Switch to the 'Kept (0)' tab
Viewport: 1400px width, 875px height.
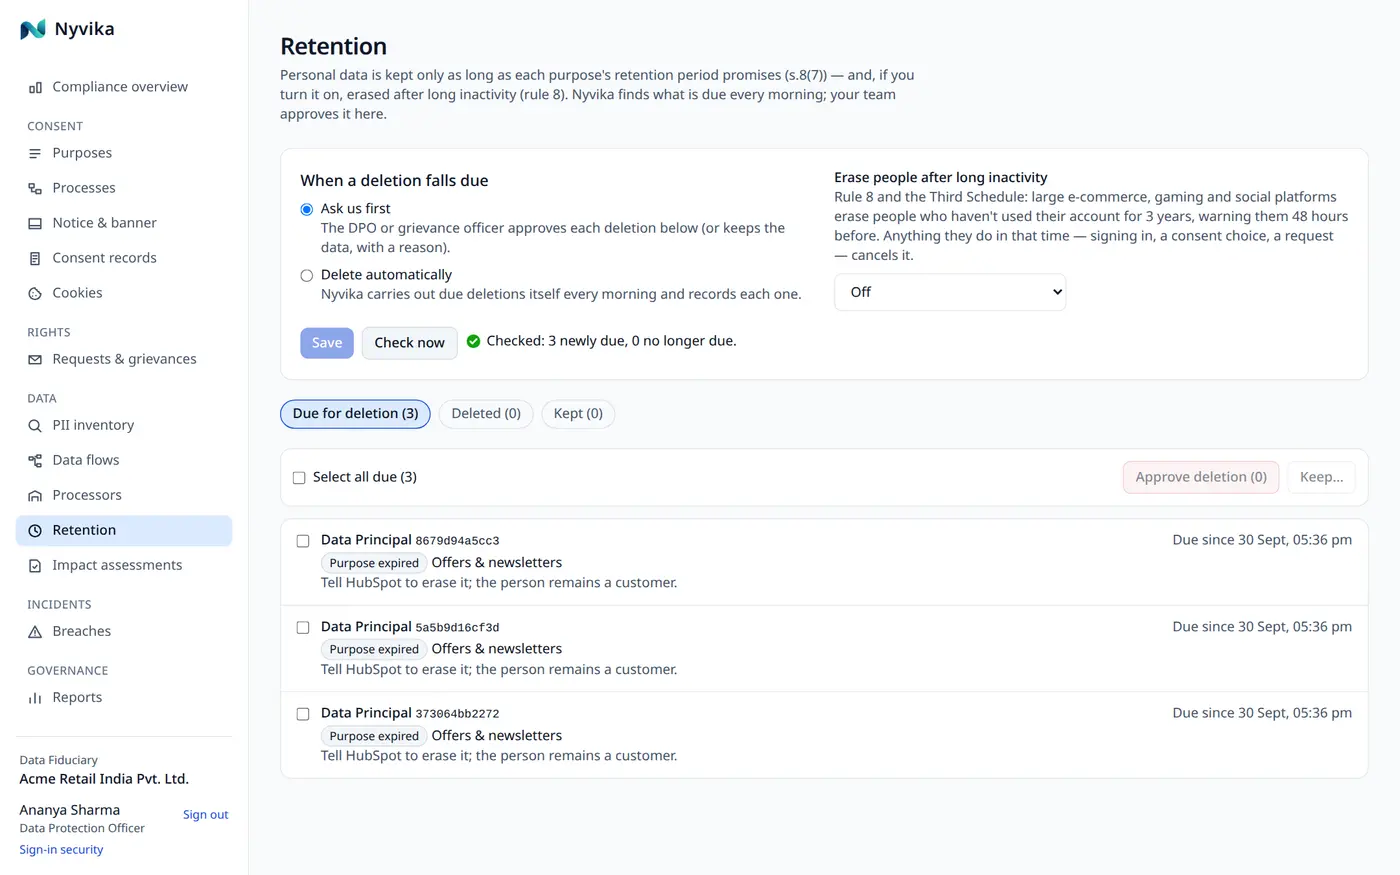click(578, 414)
